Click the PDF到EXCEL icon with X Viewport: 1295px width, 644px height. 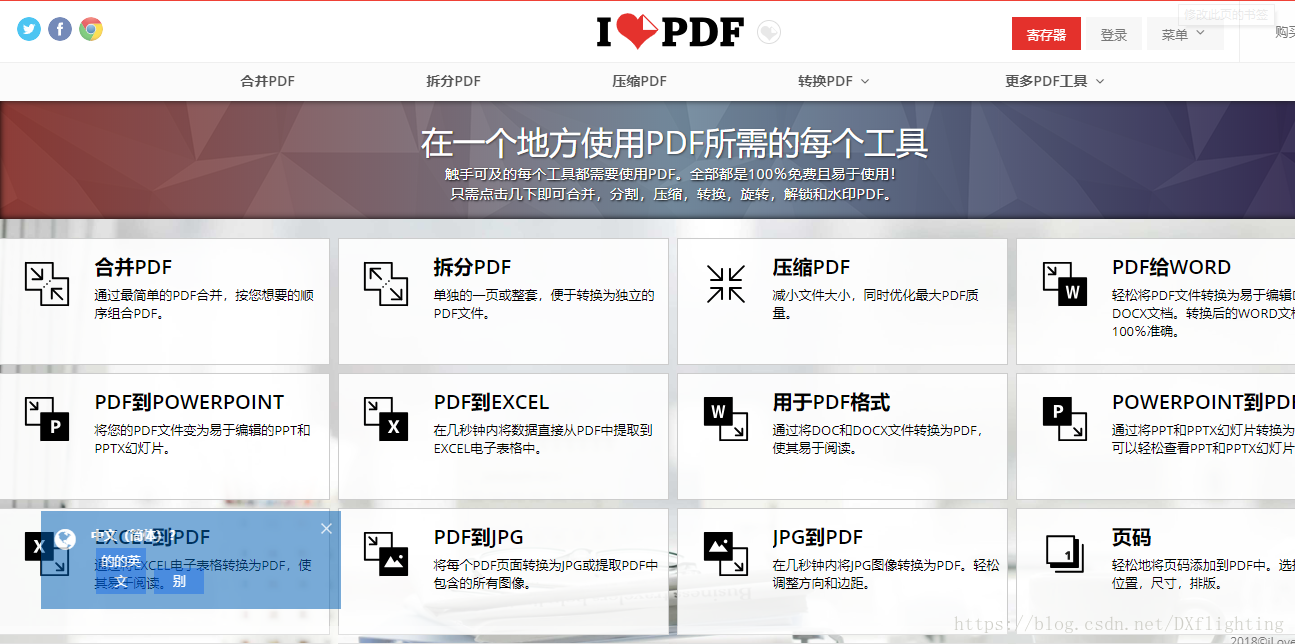386,418
